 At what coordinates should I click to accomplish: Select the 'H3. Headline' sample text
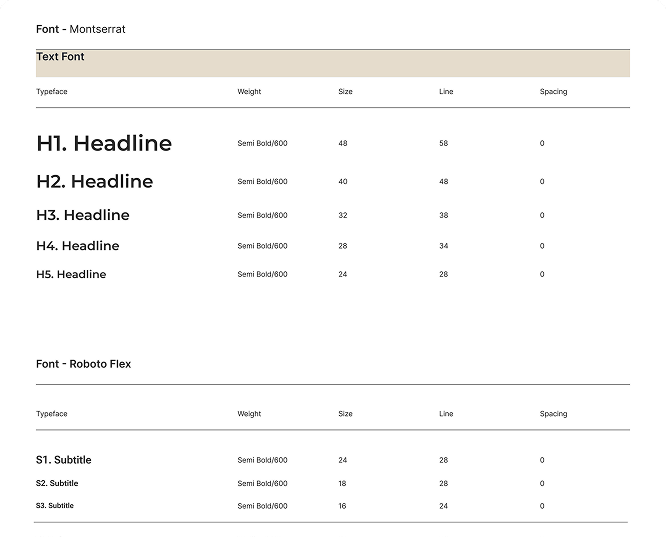(x=83, y=215)
